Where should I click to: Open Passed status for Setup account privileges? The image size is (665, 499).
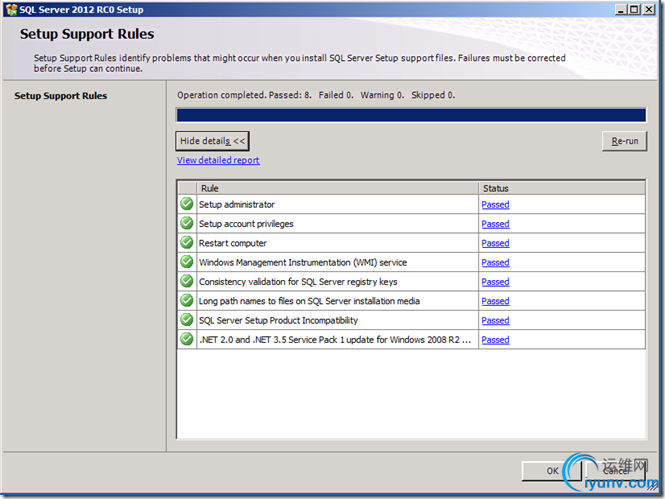click(495, 224)
